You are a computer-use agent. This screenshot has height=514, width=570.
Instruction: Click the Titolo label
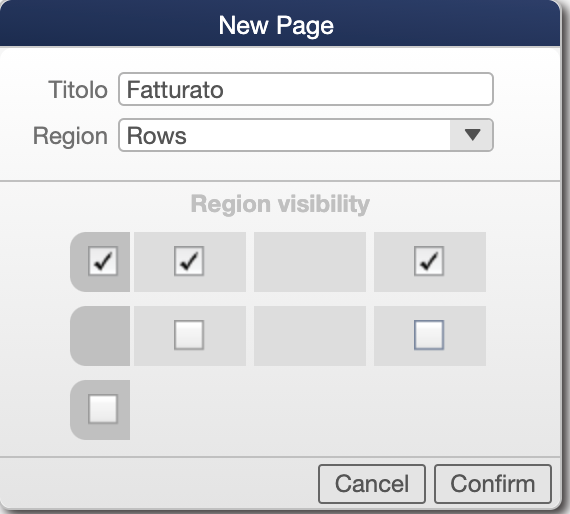click(78, 89)
